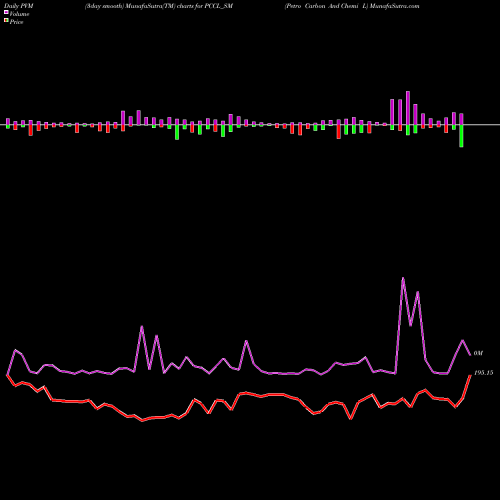Screen dimensions: 500x500
Task: Click the 'MunafaSutra.com' text in header
Action: (x=394, y=6)
